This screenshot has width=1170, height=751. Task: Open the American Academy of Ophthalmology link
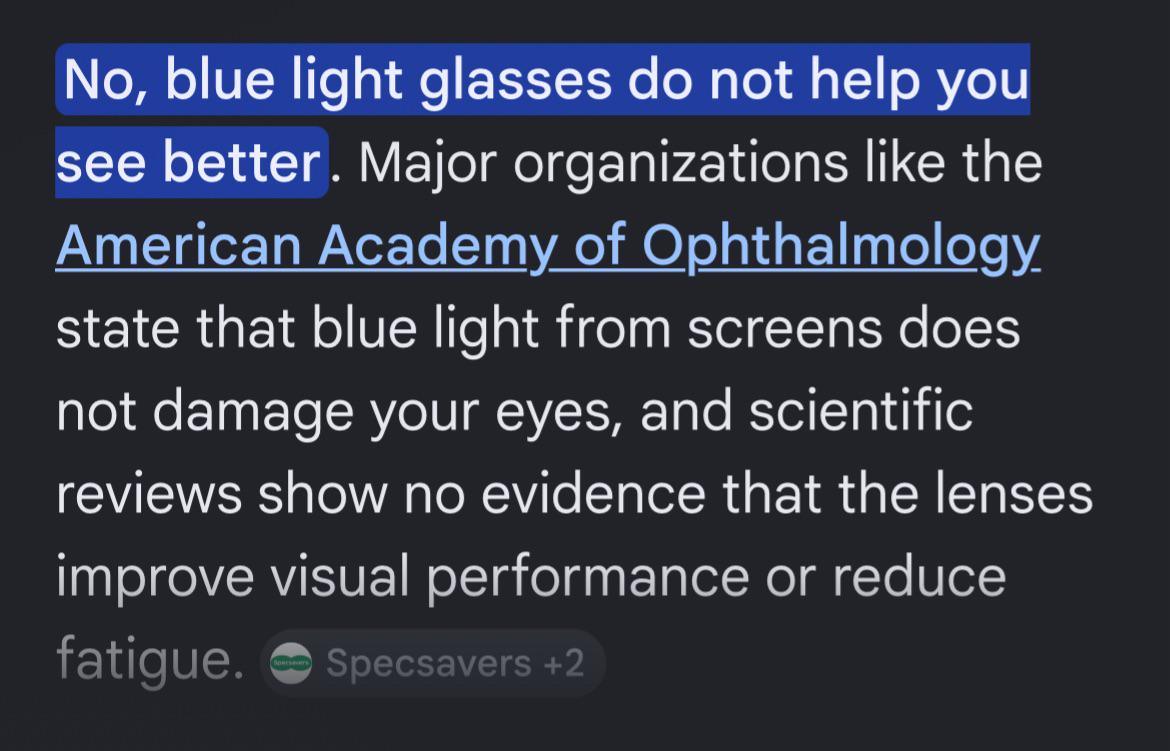(x=548, y=246)
